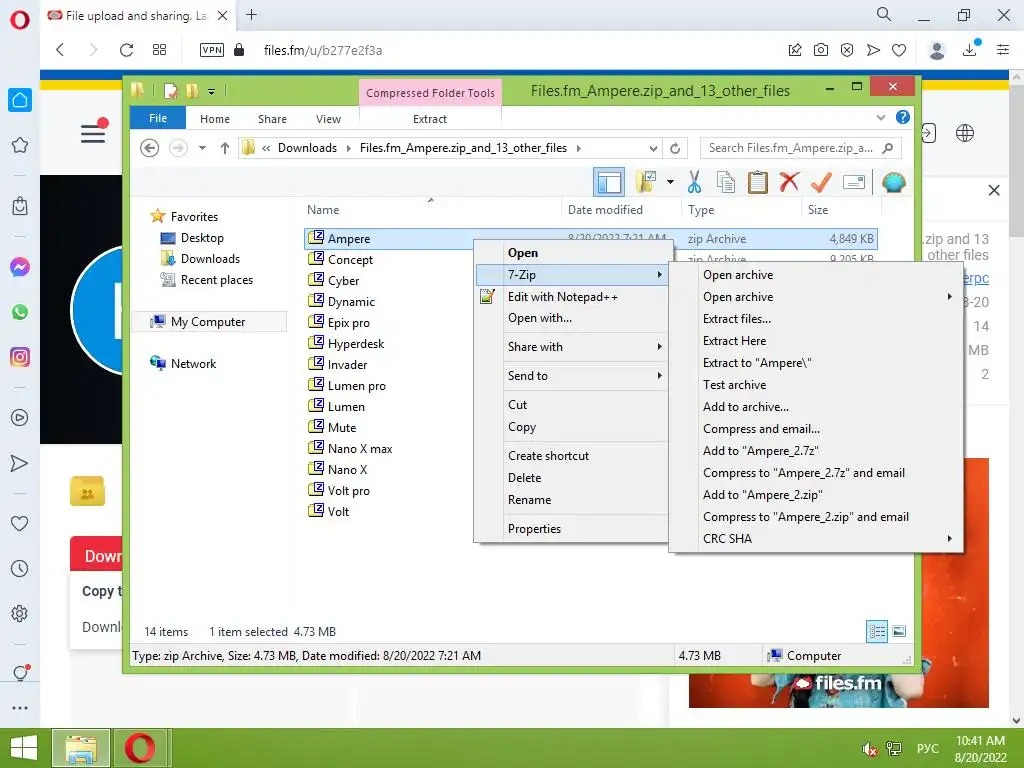
Task: Click File Explorer icon on taskbar
Action: click(x=80, y=748)
